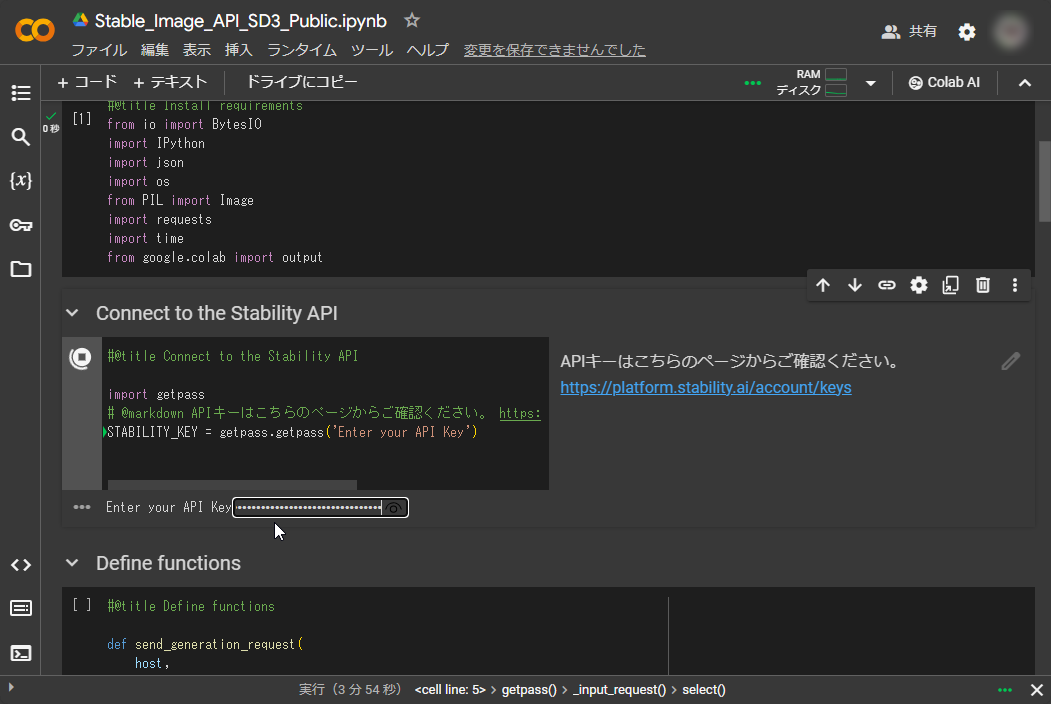The image size is (1051, 704).
Task: Open the Variables panel in the sidebar
Action: pyautogui.click(x=20, y=180)
